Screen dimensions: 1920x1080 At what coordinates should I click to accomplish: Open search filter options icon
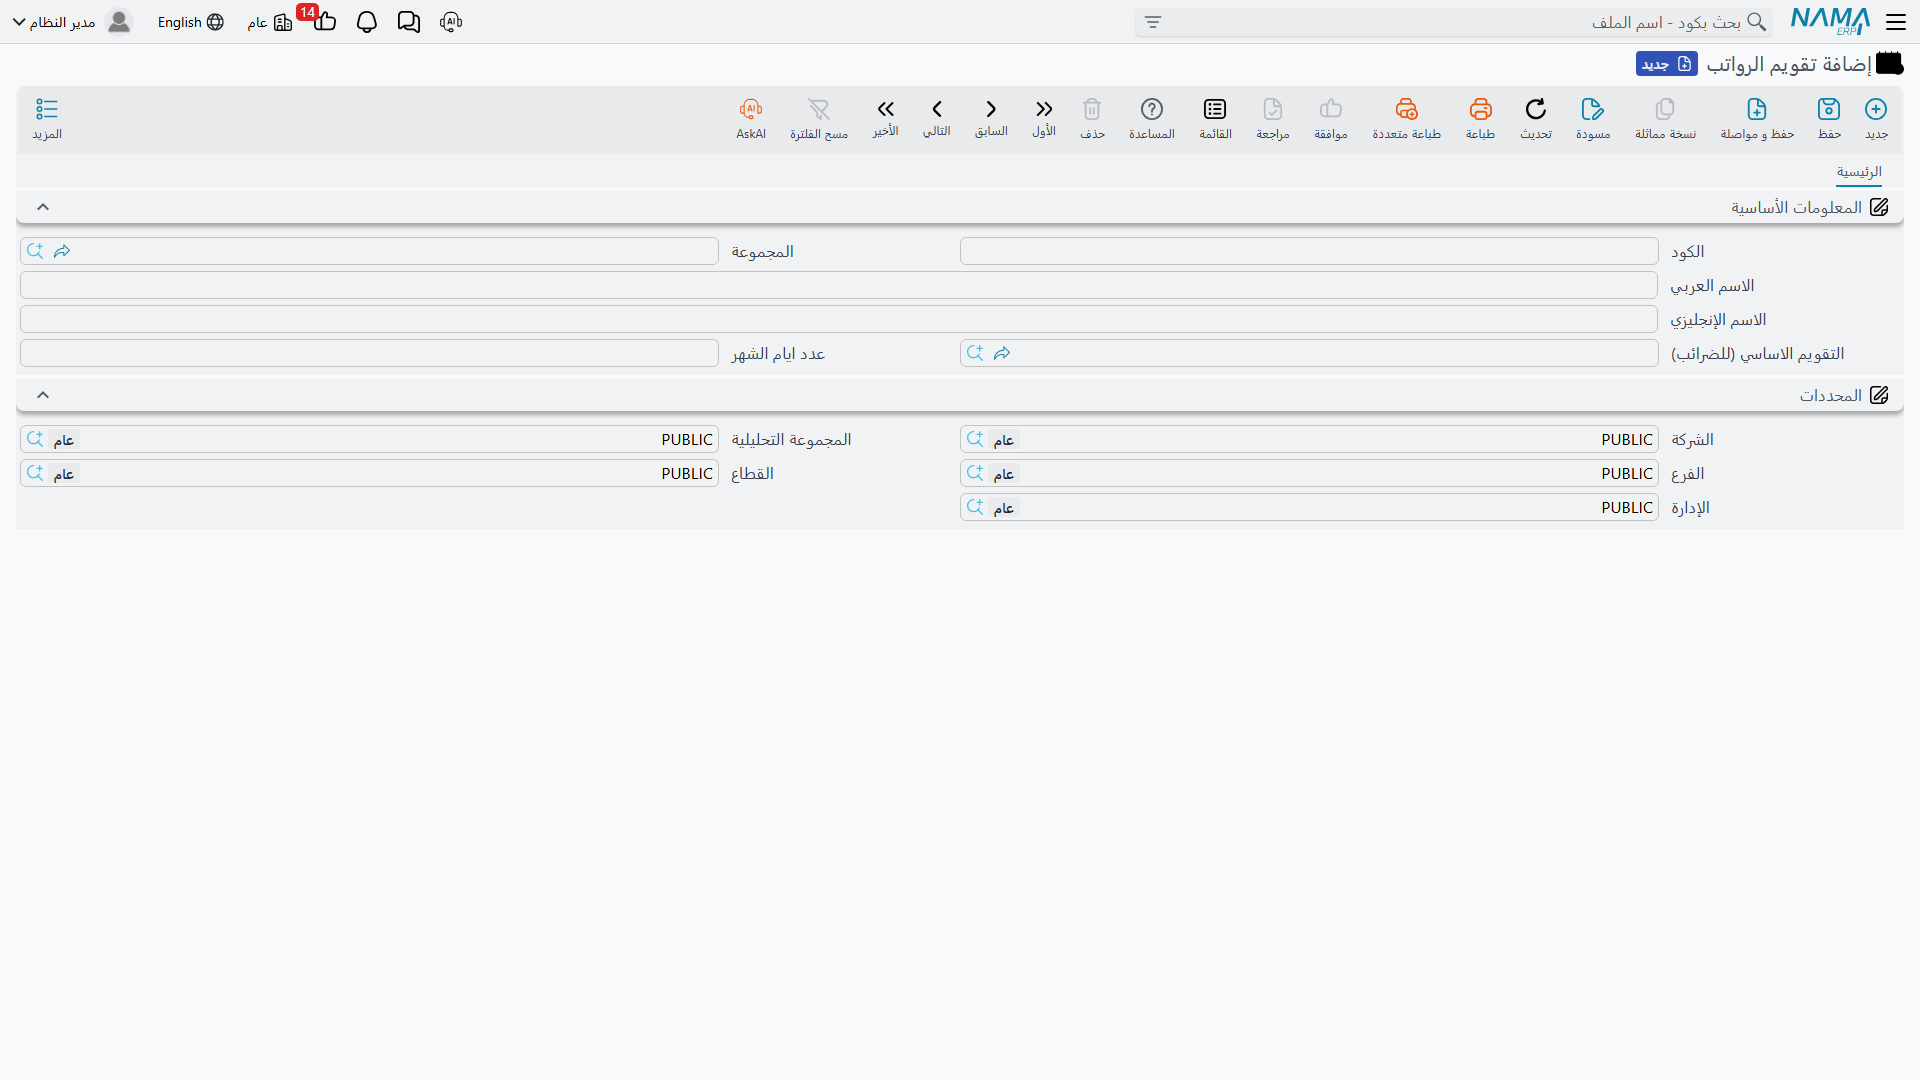coord(1153,22)
